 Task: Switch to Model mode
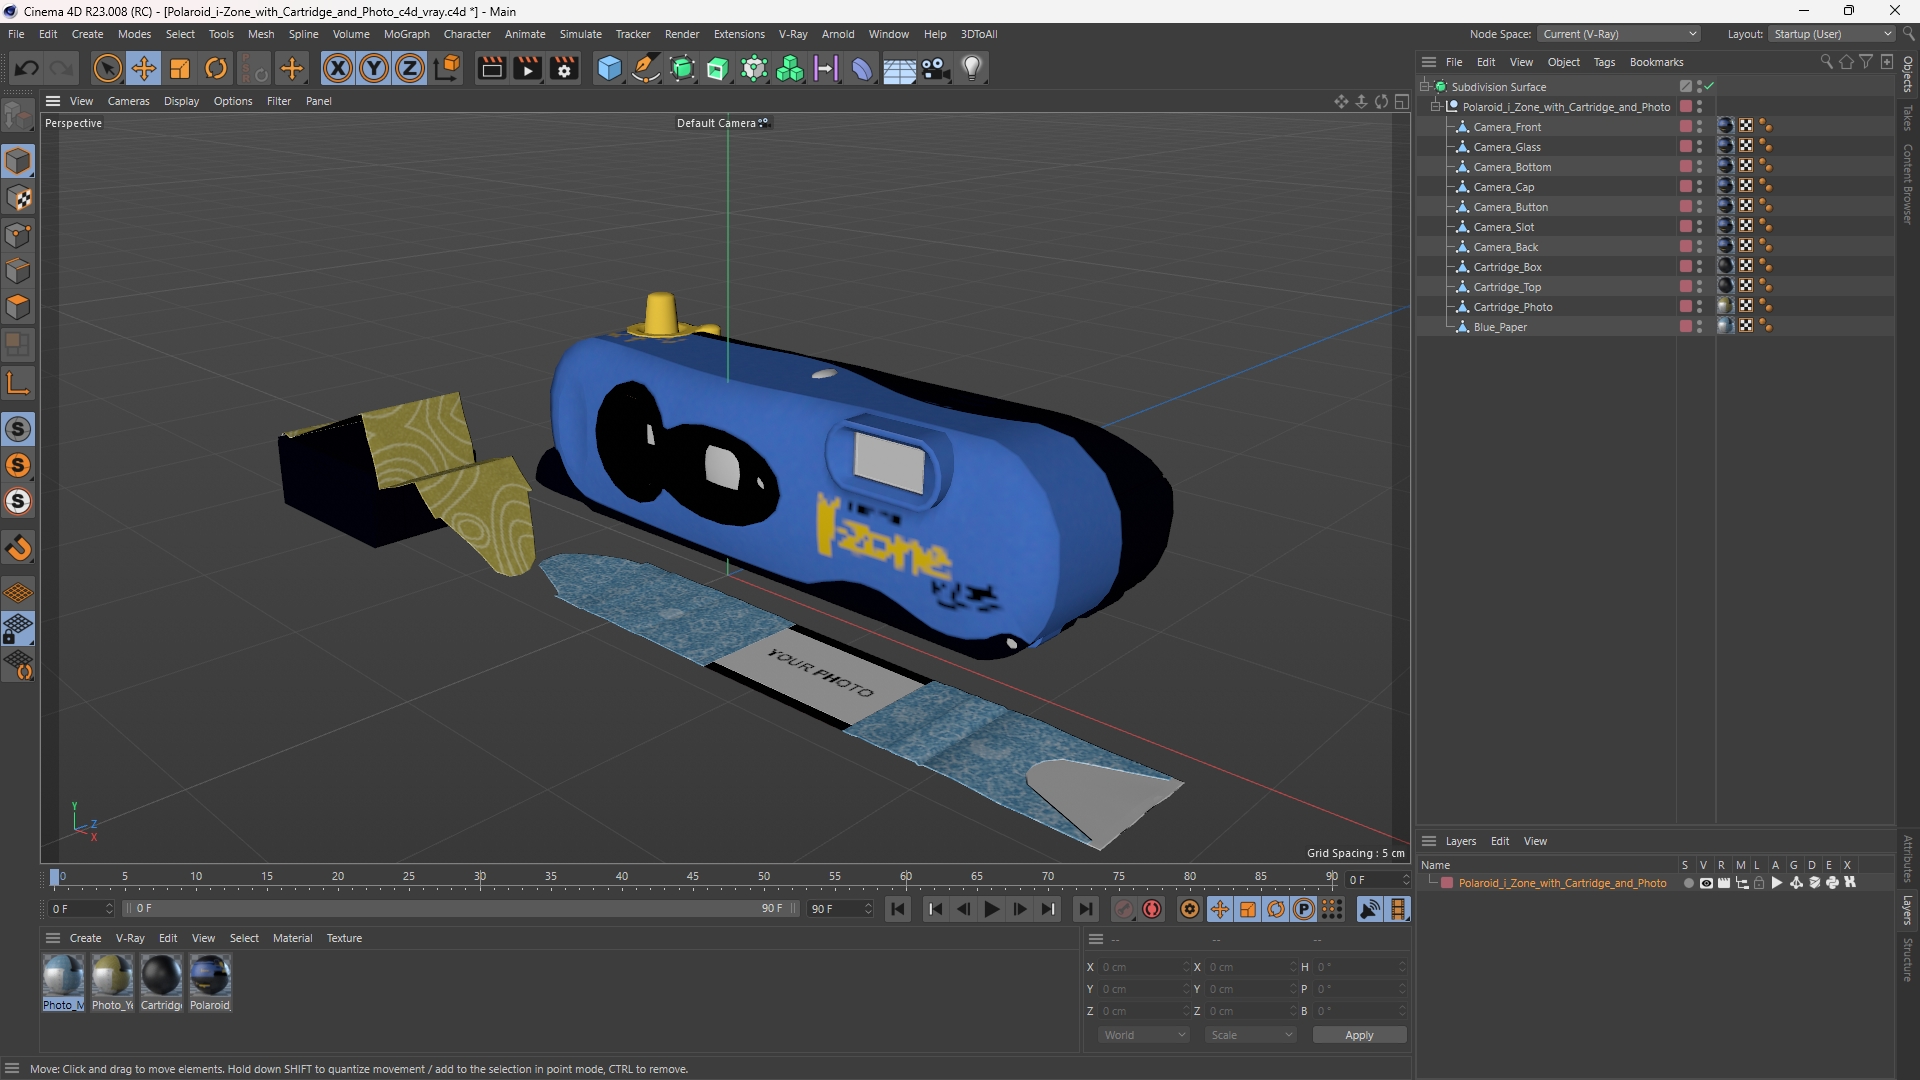[18, 161]
